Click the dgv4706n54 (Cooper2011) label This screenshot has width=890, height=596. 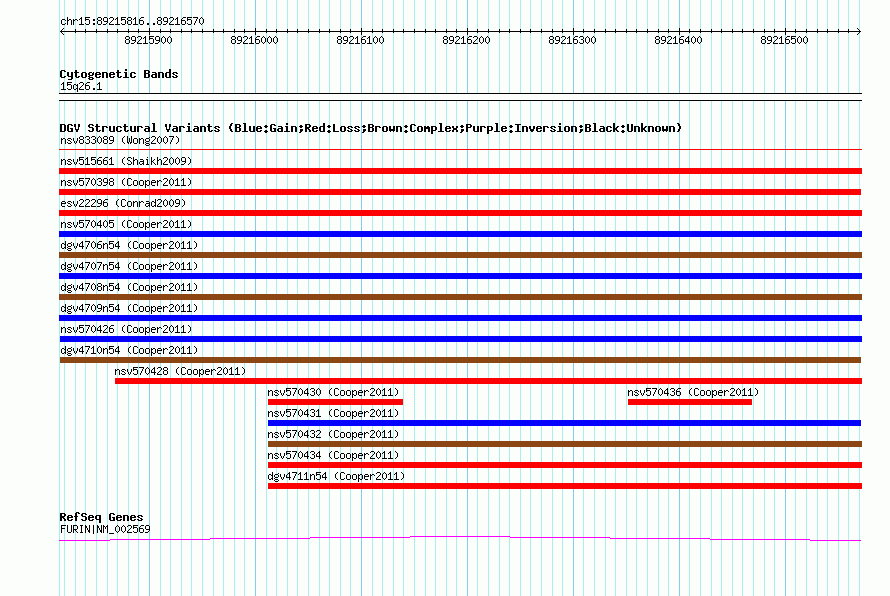[x=129, y=245]
